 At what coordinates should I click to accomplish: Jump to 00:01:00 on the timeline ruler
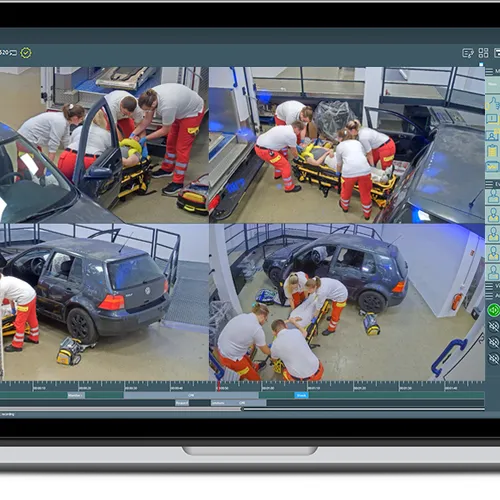pos(268,388)
